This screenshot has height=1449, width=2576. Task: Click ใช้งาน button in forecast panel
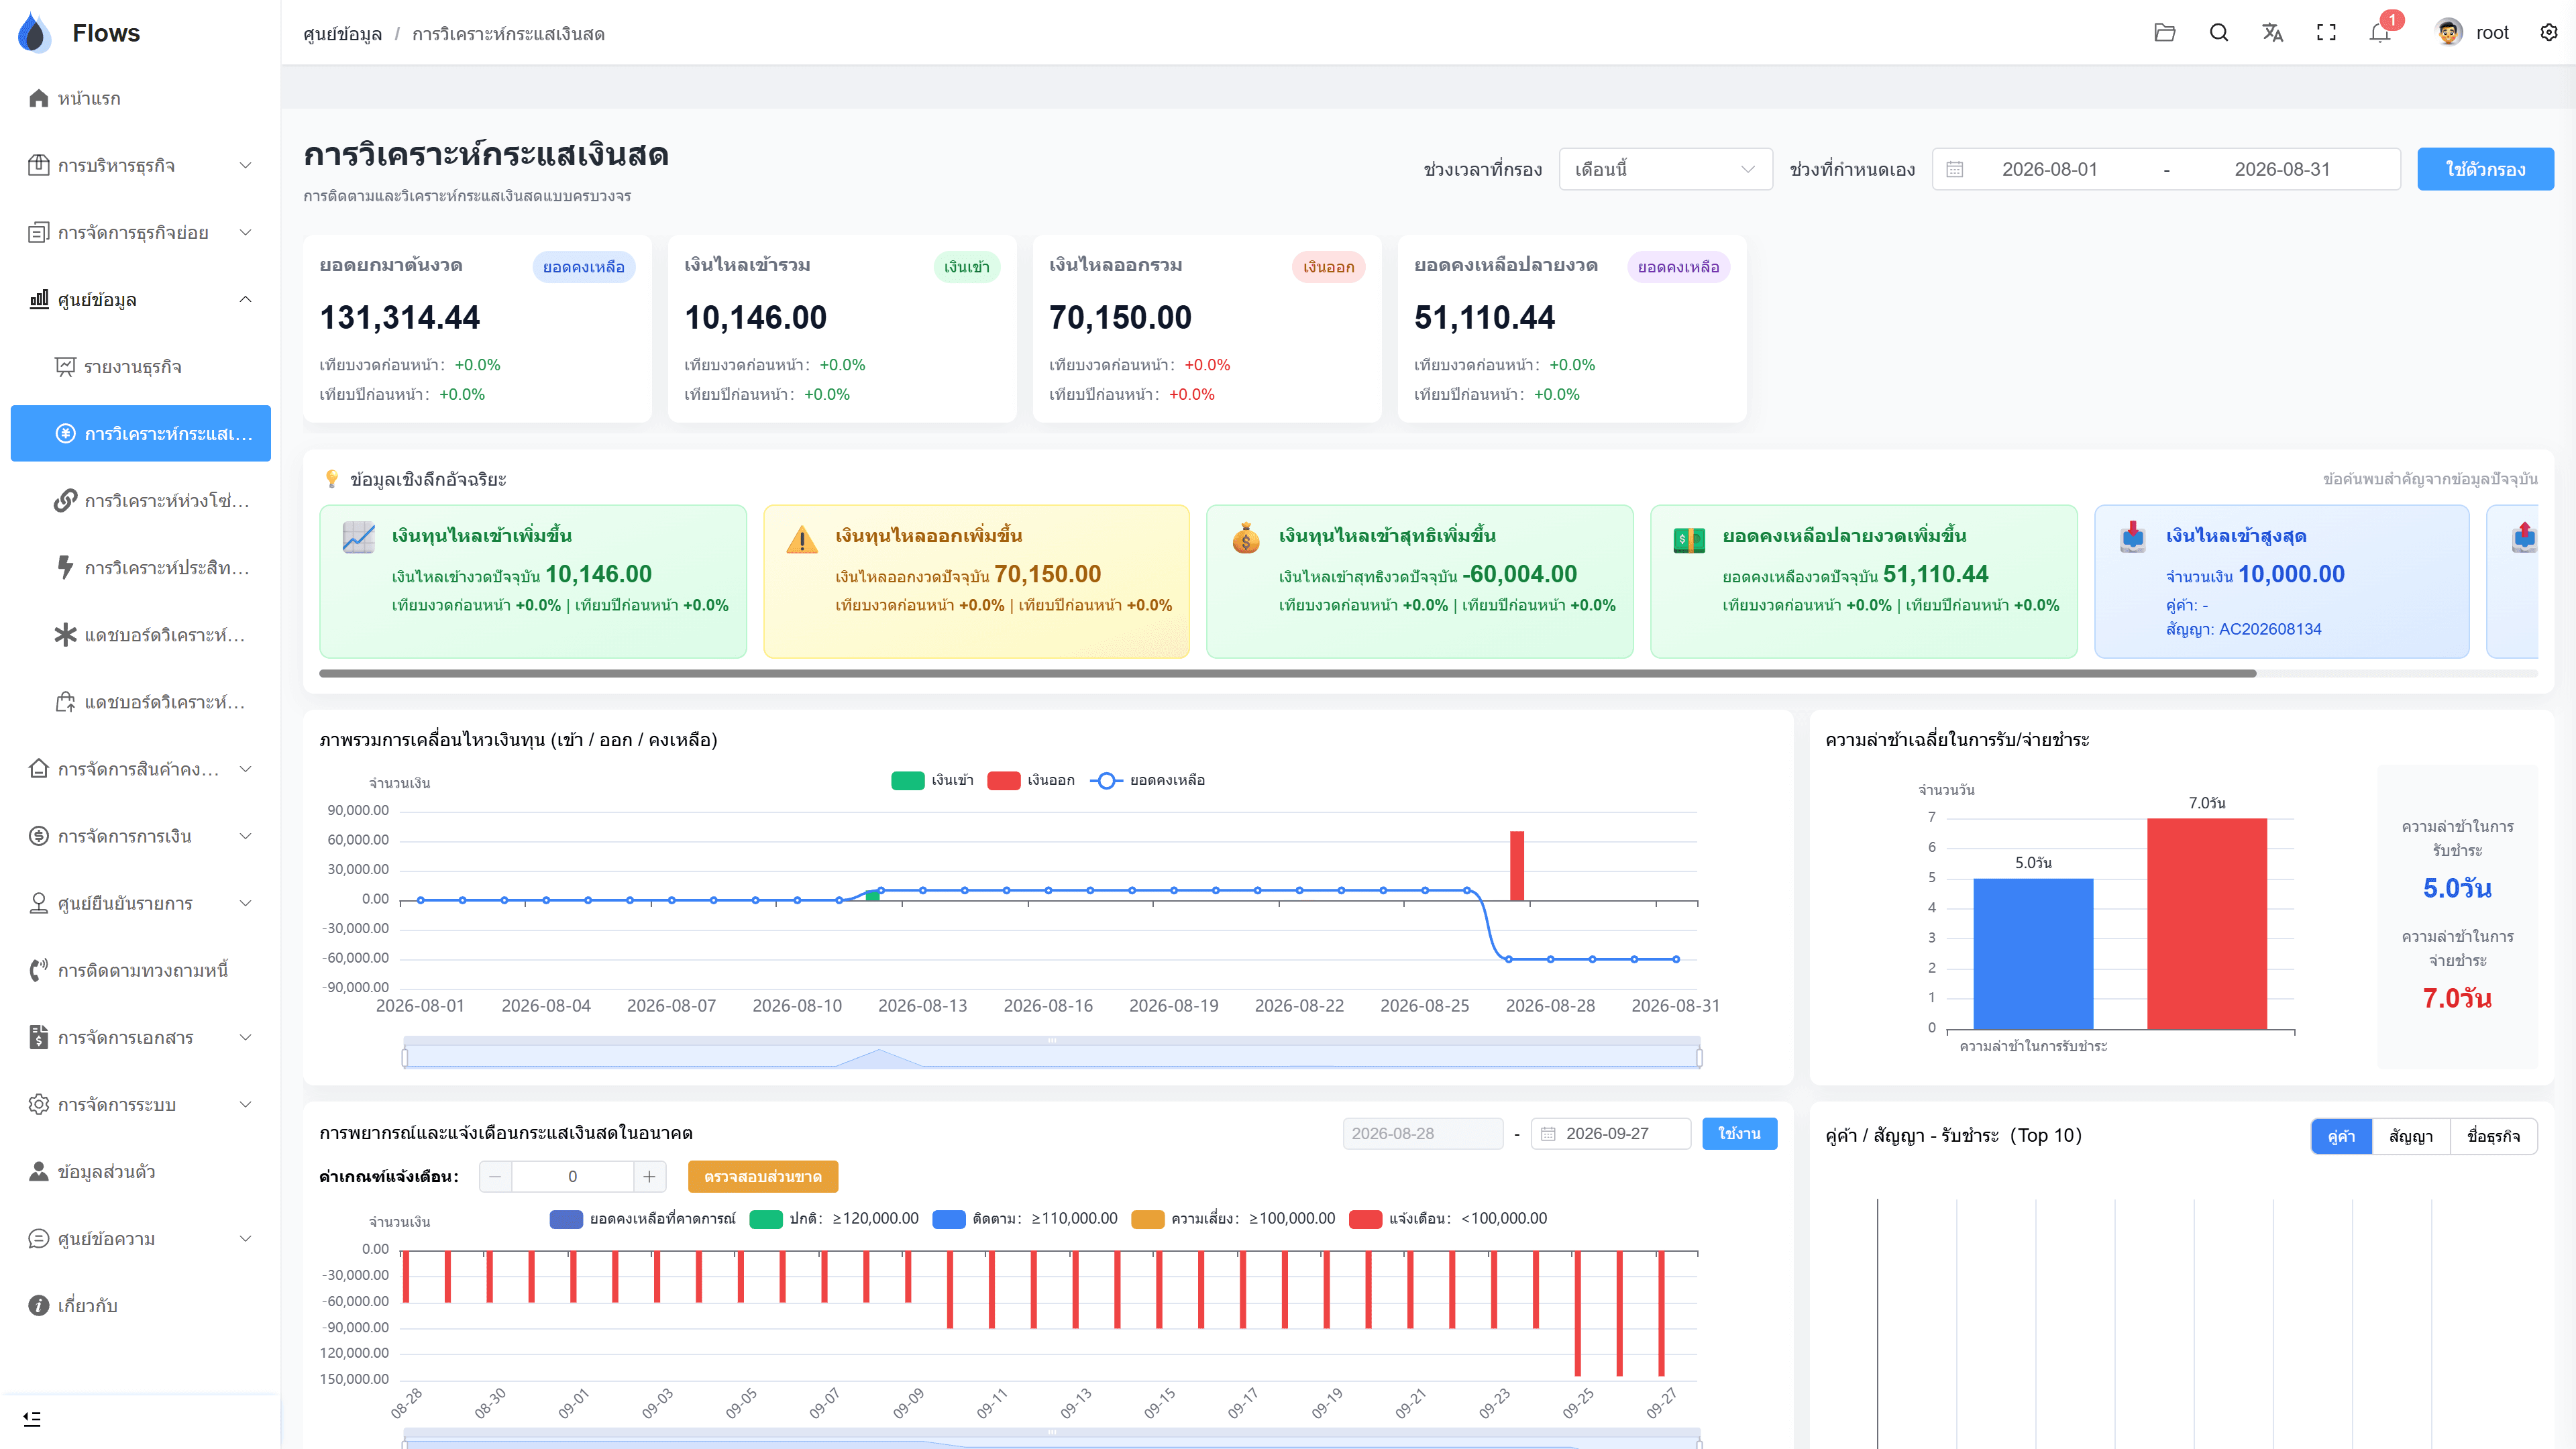1739,1133
